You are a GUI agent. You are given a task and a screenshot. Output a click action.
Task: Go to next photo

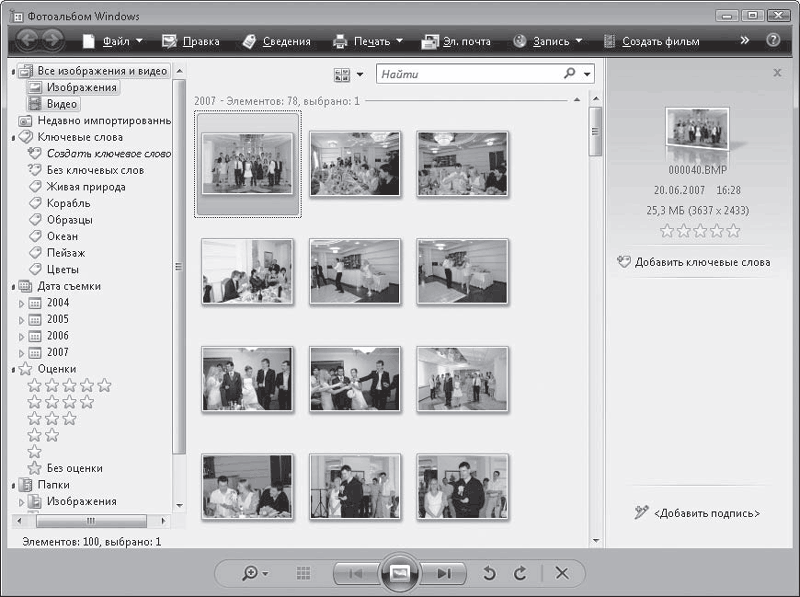pyautogui.click(x=444, y=573)
